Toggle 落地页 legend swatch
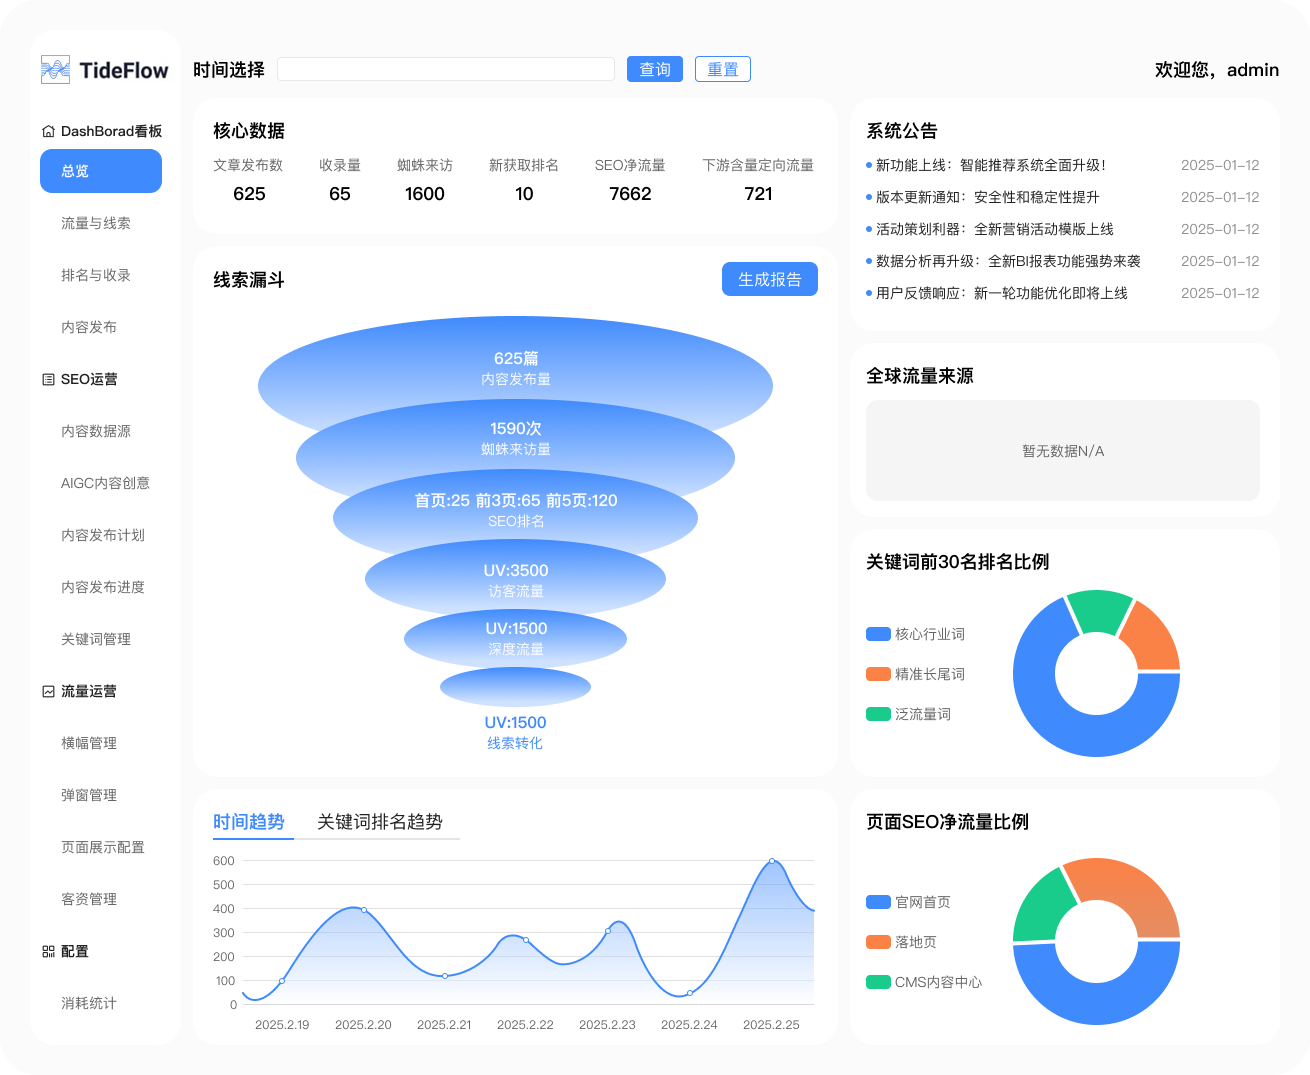This screenshot has width=1310, height=1075. 878,942
